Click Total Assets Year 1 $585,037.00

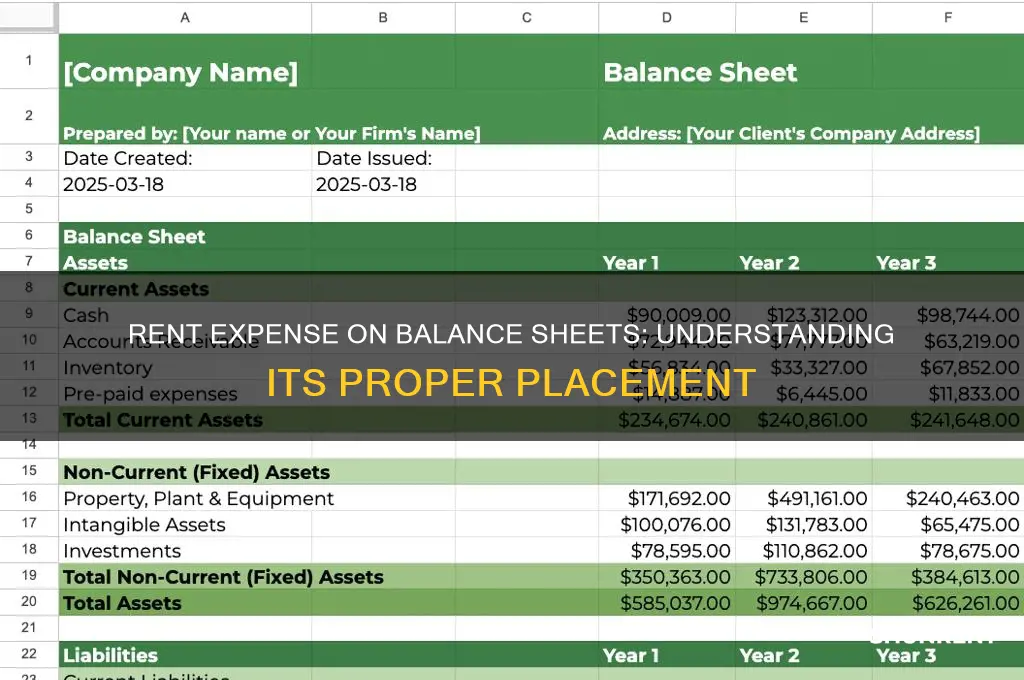pyautogui.click(x=675, y=602)
